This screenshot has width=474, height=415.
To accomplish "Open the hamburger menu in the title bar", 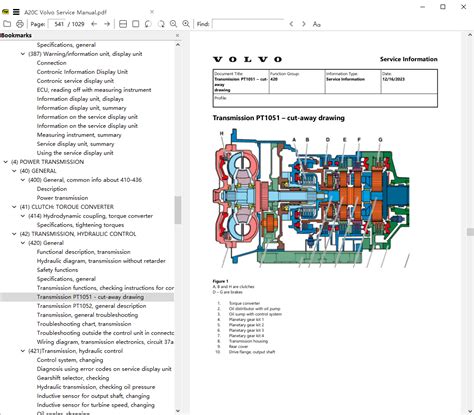I will point(16,12).
